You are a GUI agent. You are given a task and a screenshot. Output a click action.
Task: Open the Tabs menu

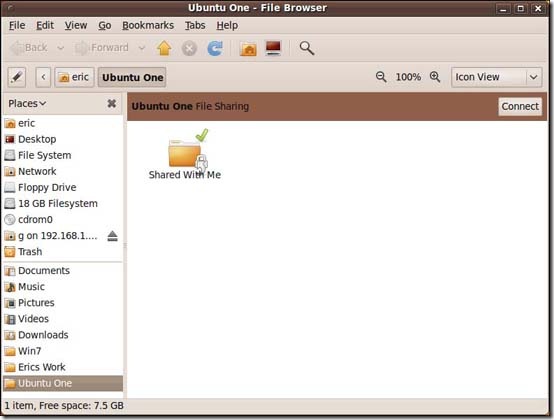[x=195, y=25]
